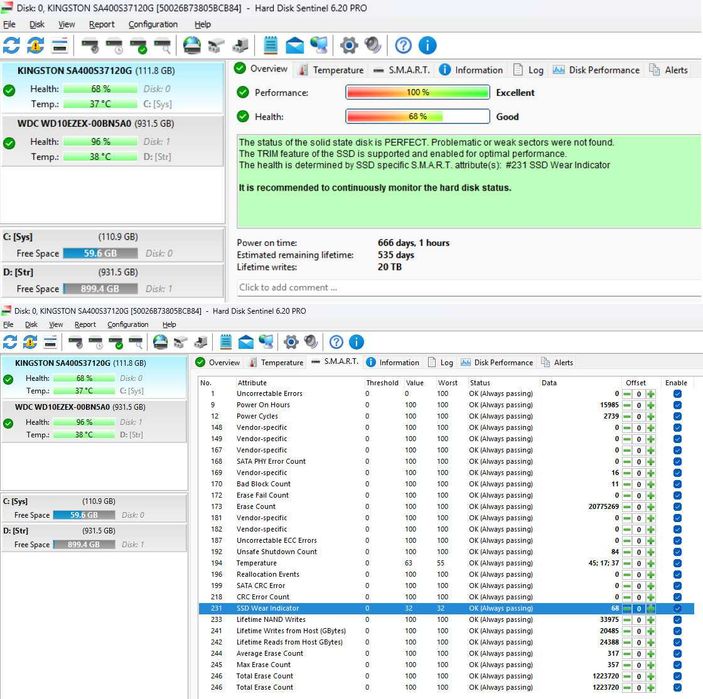Click disk-with-green-check icon in S.M.A.R.T. table window
The width and height of the screenshot is (703, 699).
116,342
